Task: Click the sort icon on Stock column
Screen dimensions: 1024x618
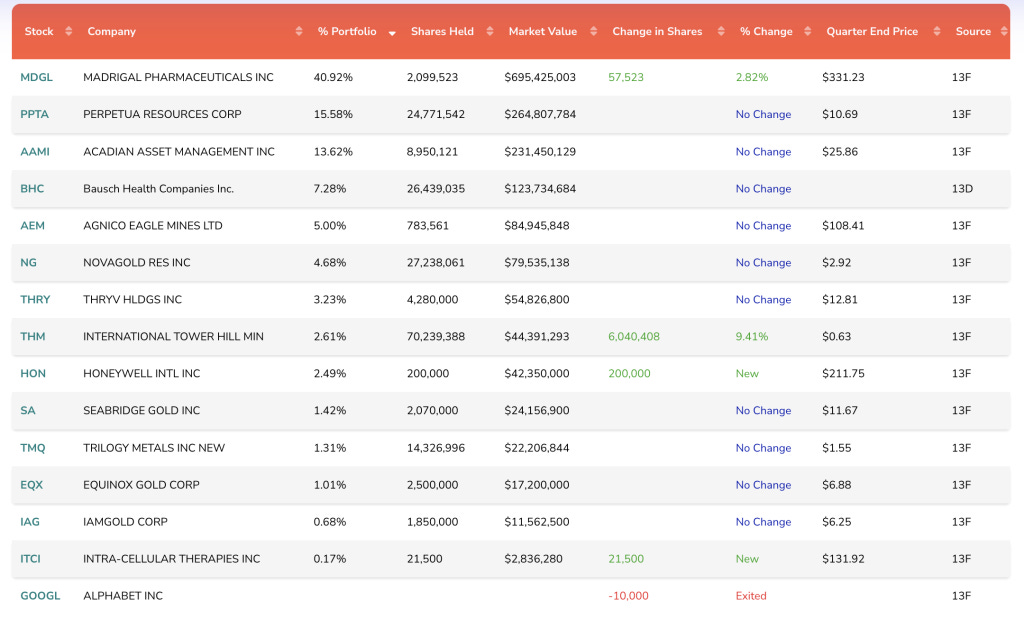Action: point(69,31)
